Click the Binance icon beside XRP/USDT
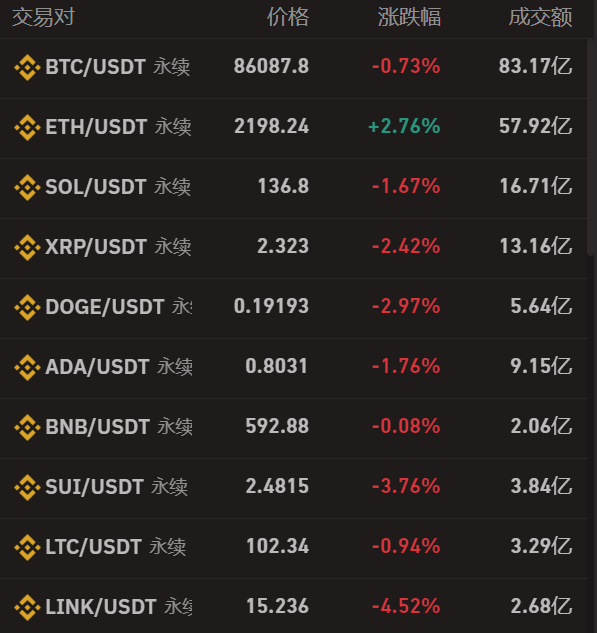Viewport: 597px width, 633px height. pos(27,247)
